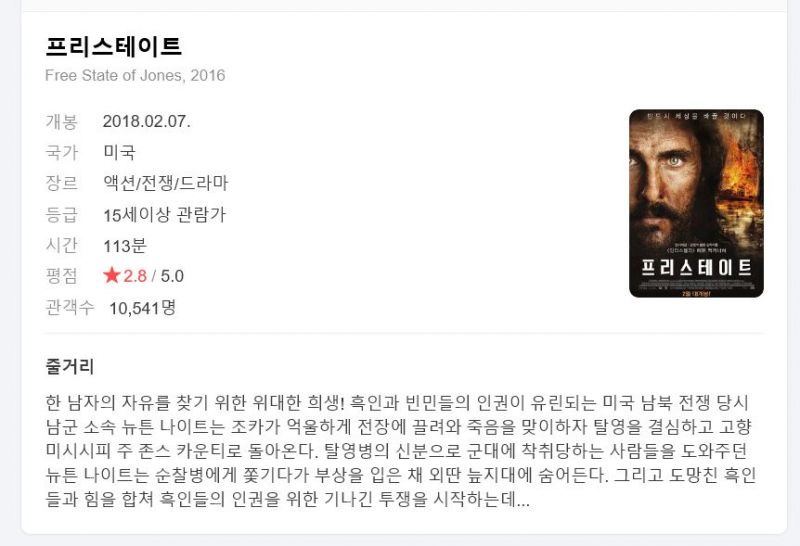
Task: Click the 등급 label
Action: tap(62, 215)
